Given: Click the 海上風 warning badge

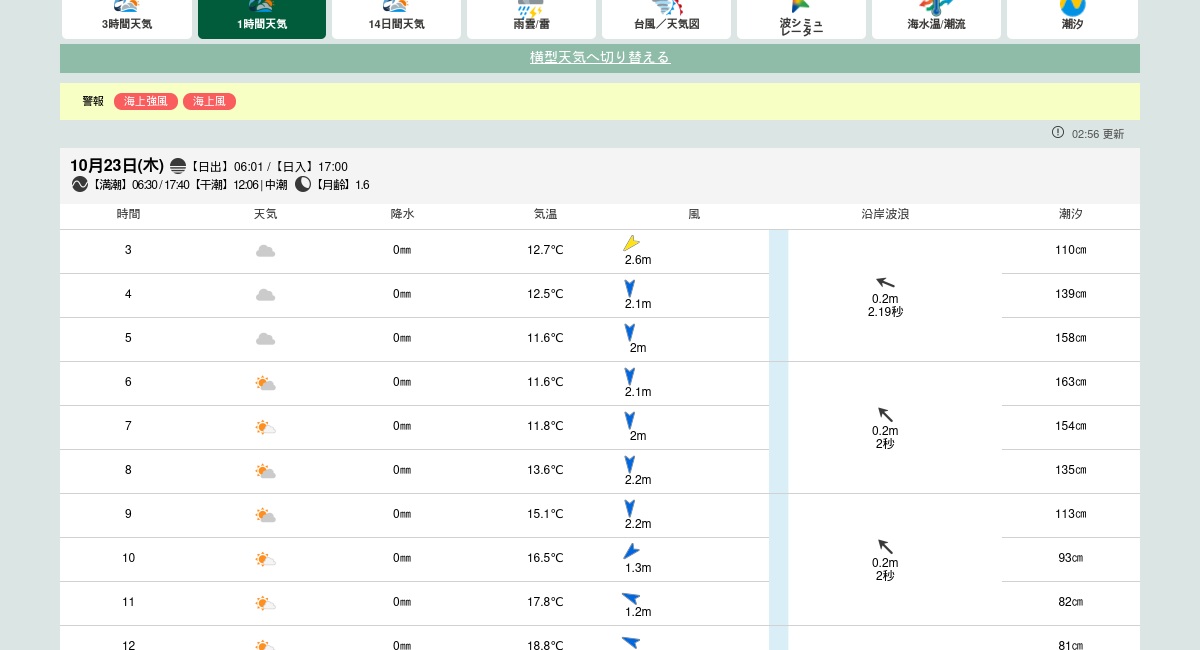Looking at the screenshot, I should click(x=209, y=102).
